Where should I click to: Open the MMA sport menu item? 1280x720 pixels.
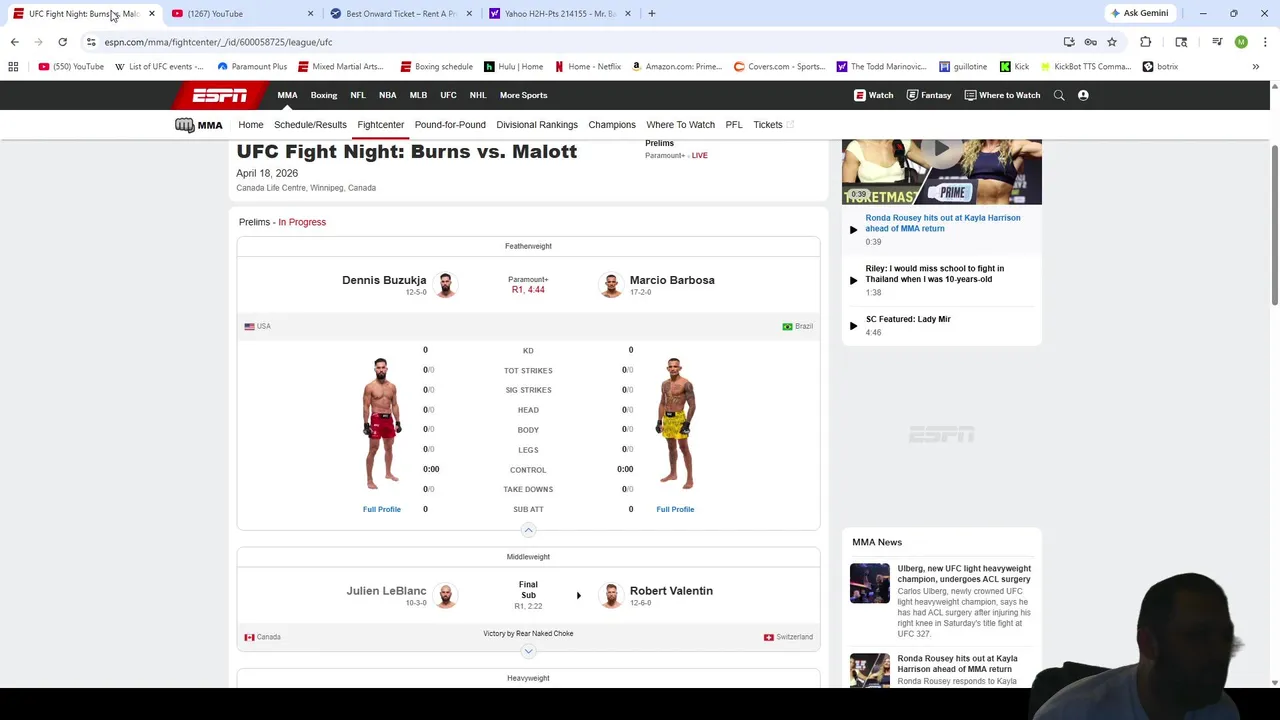(287, 95)
